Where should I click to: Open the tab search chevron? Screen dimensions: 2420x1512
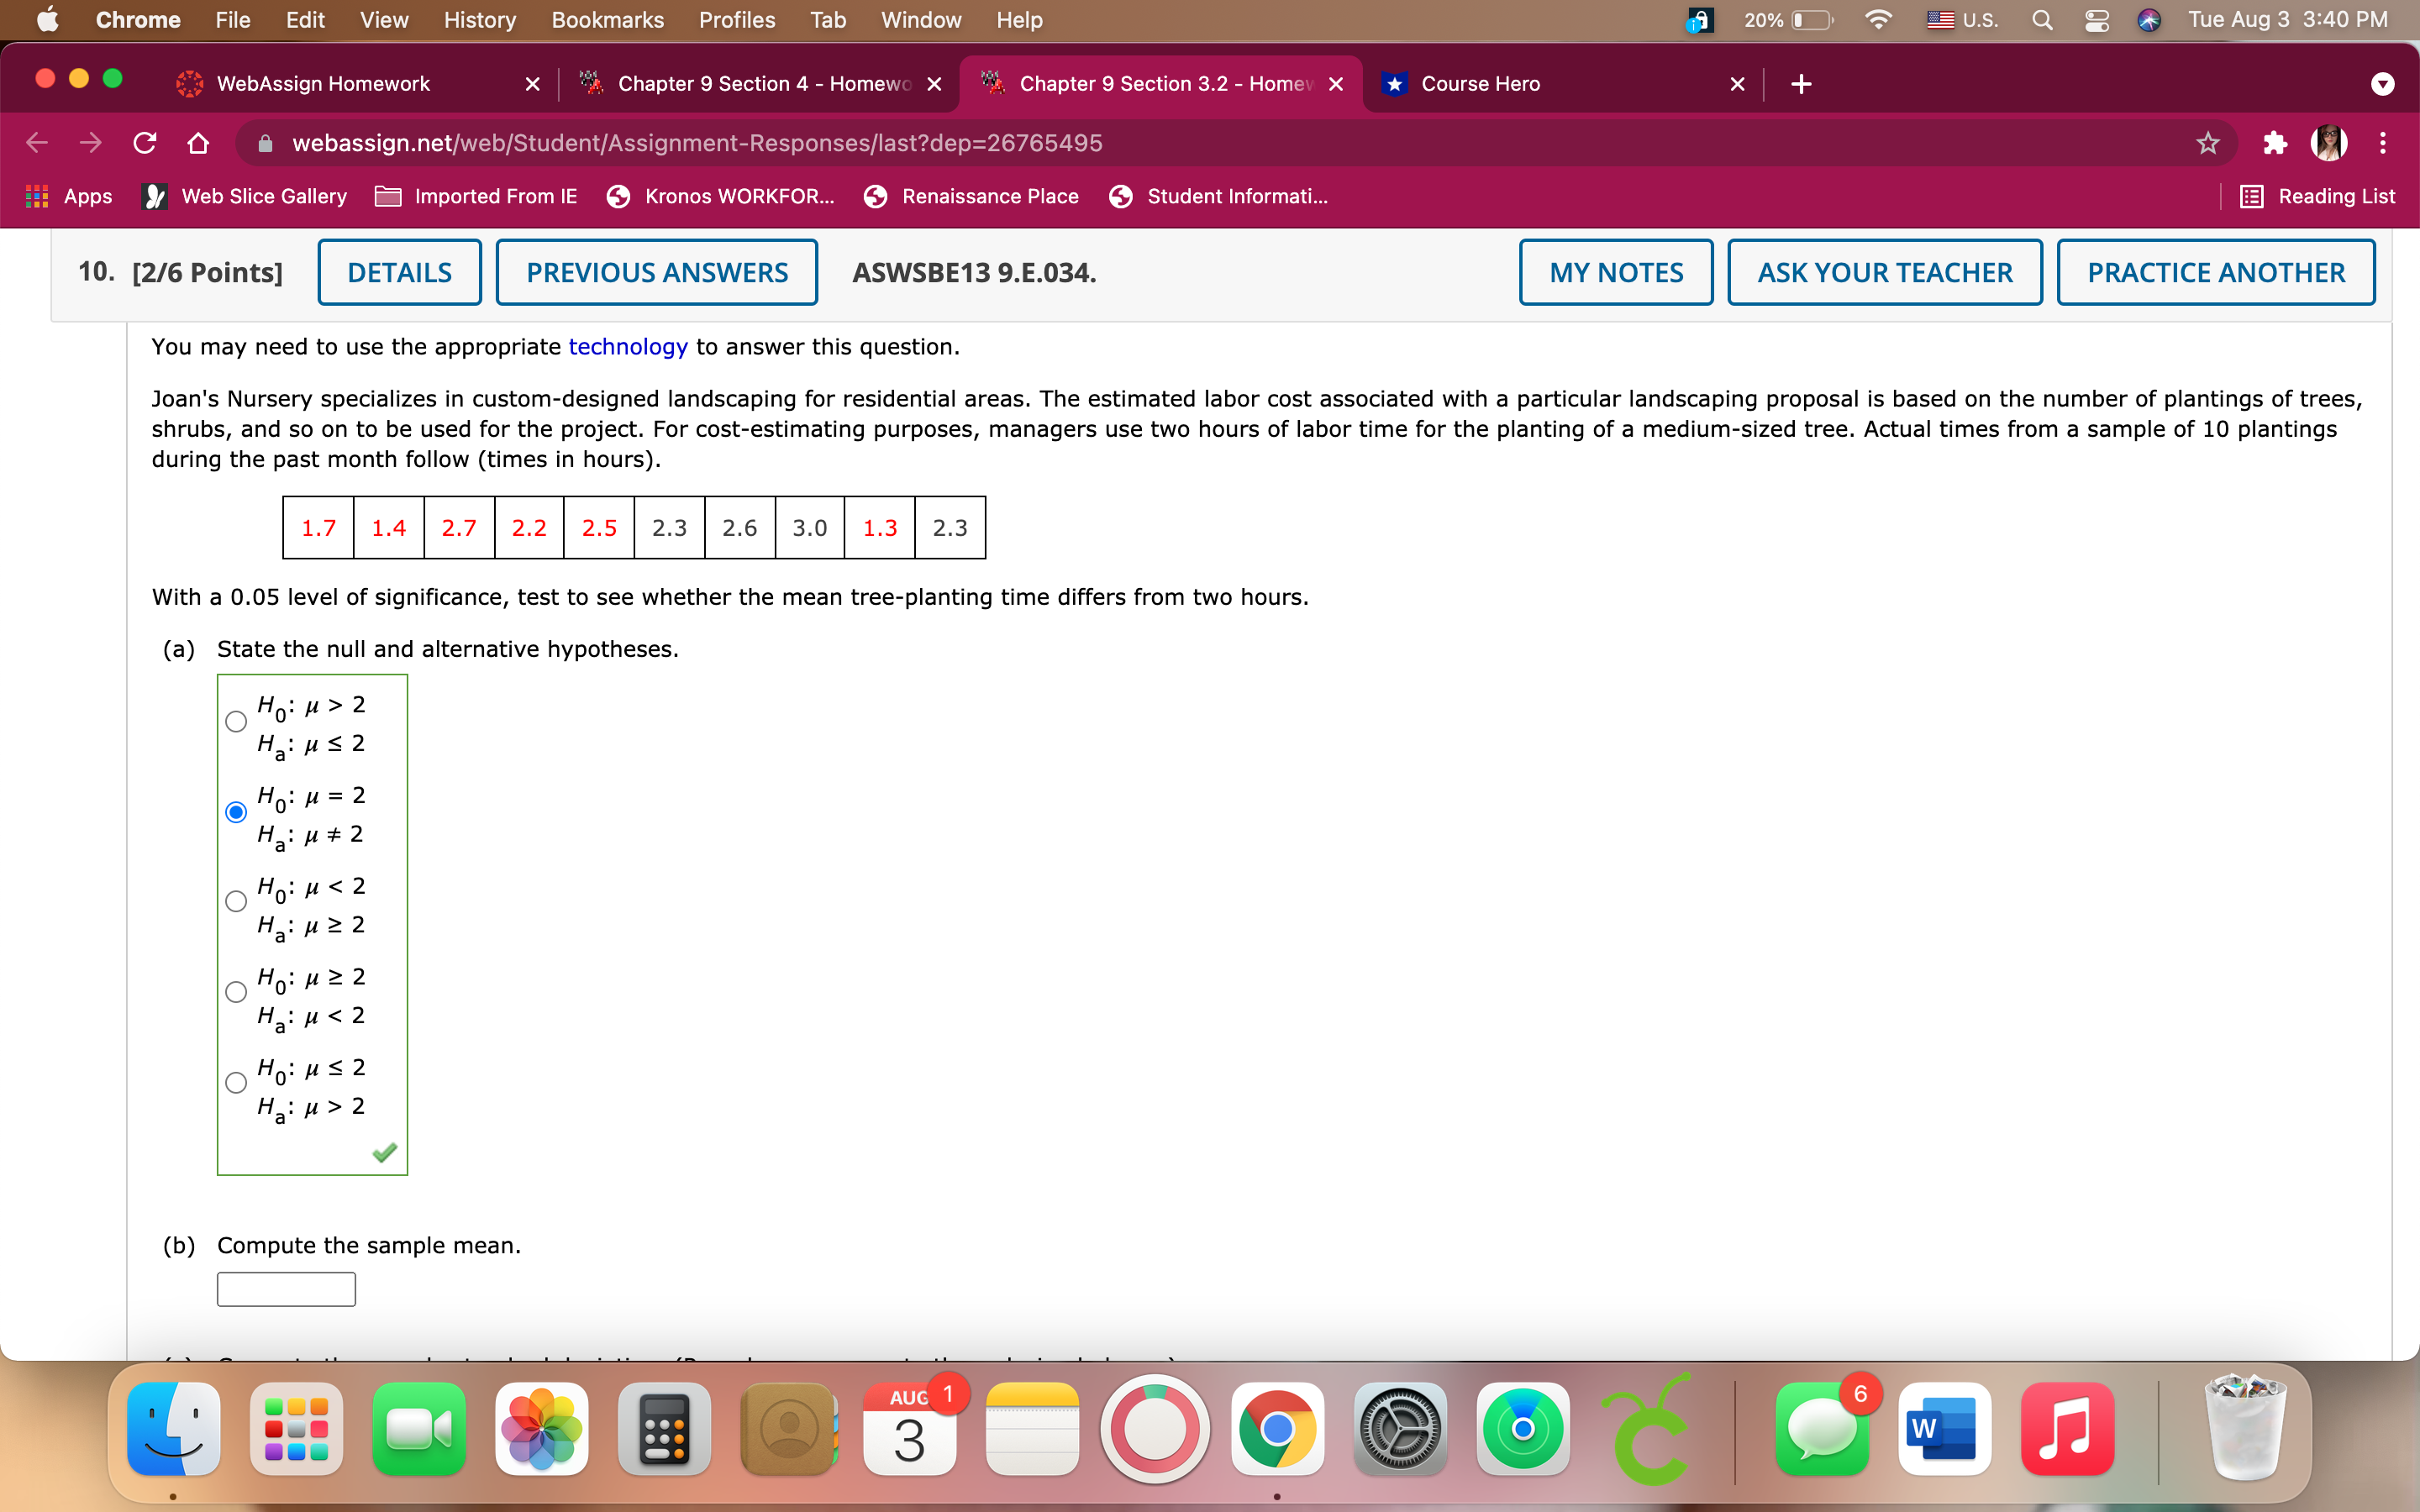pyautogui.click(x=2383, y=83)
